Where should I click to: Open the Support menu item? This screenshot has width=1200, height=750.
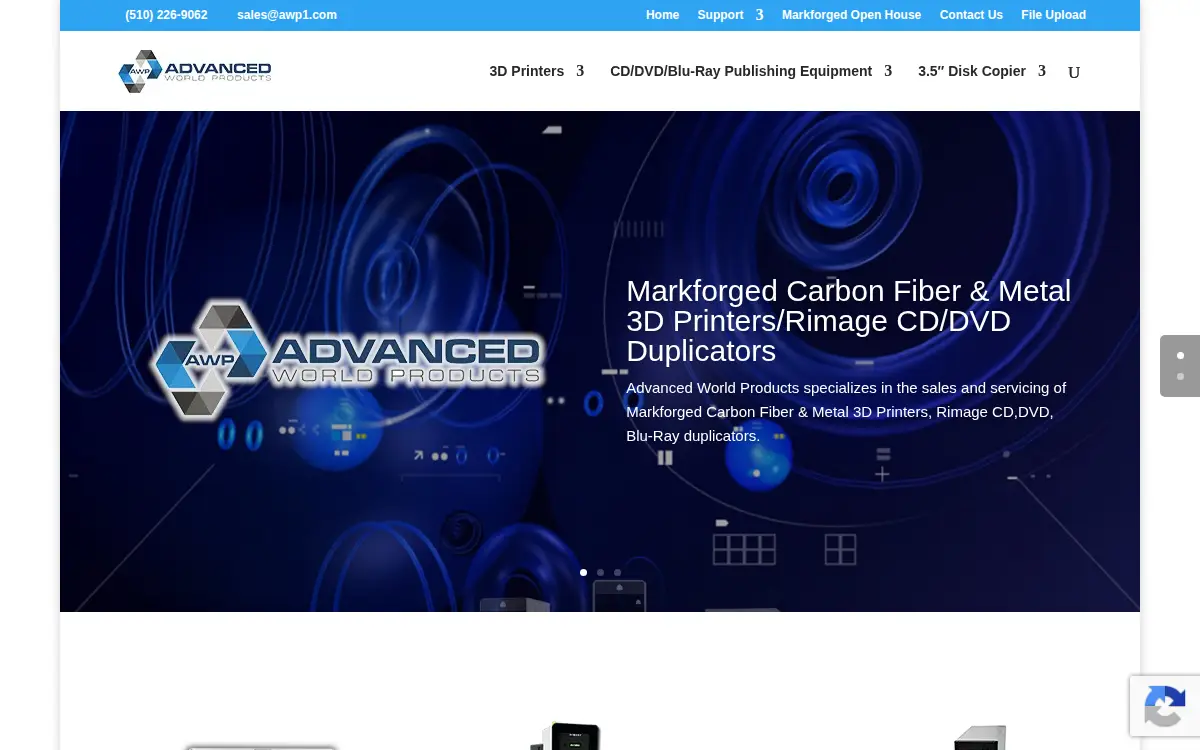pos(720,15)
